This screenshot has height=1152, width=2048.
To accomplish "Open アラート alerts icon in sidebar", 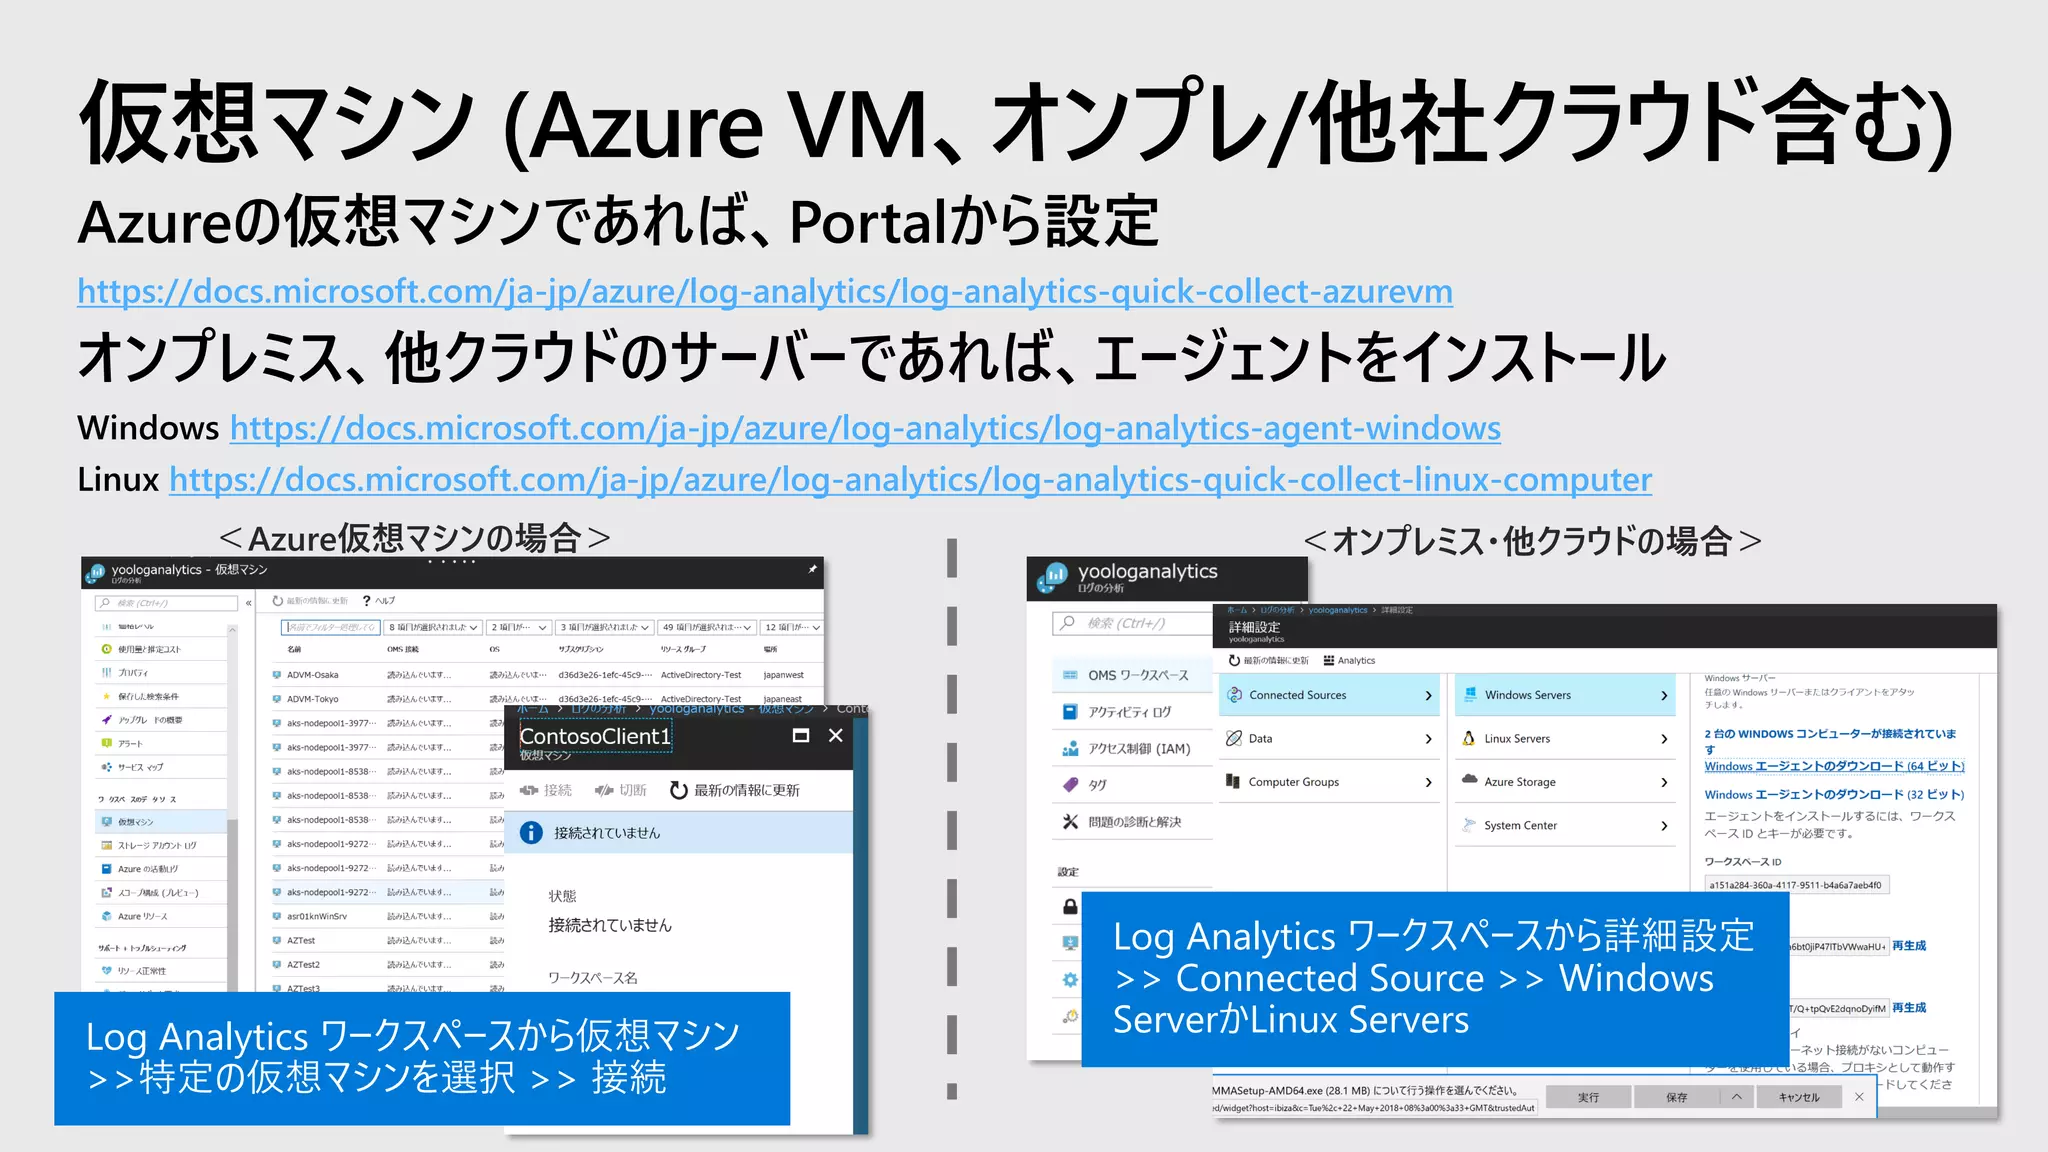I will [106, 743].
